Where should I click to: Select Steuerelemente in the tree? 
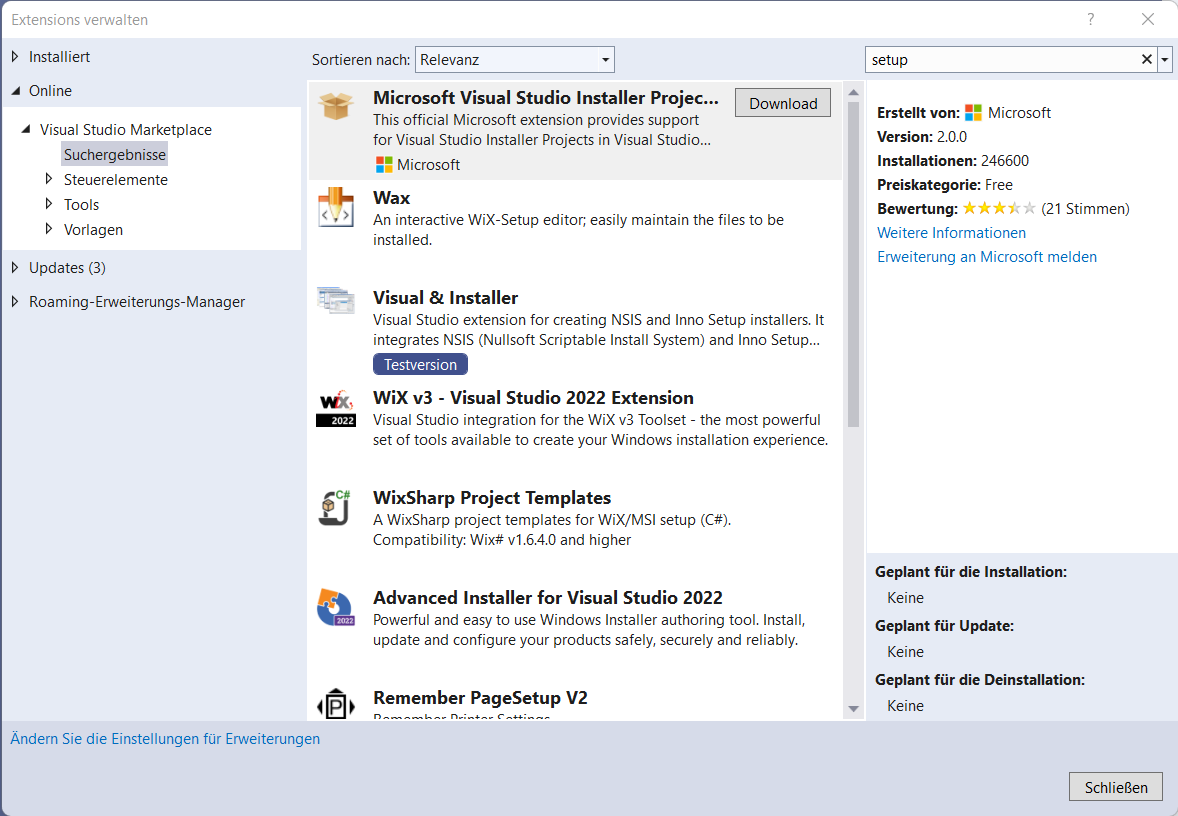point(116,180)
